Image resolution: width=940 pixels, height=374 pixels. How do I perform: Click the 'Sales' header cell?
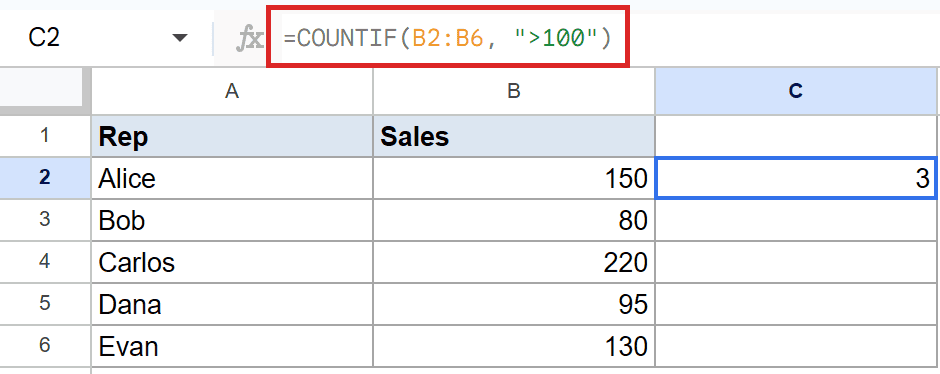pos(514,136)
